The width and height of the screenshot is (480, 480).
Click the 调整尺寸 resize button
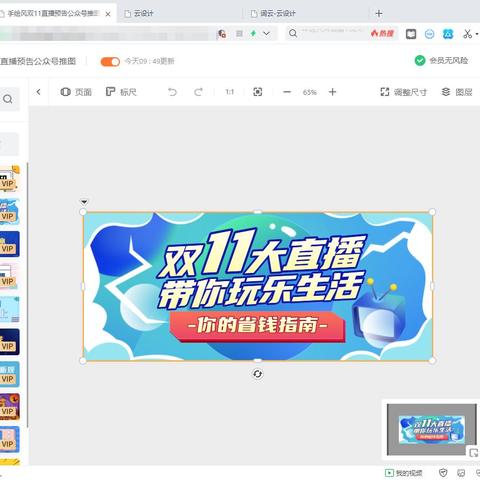click(x=404, y=92)
